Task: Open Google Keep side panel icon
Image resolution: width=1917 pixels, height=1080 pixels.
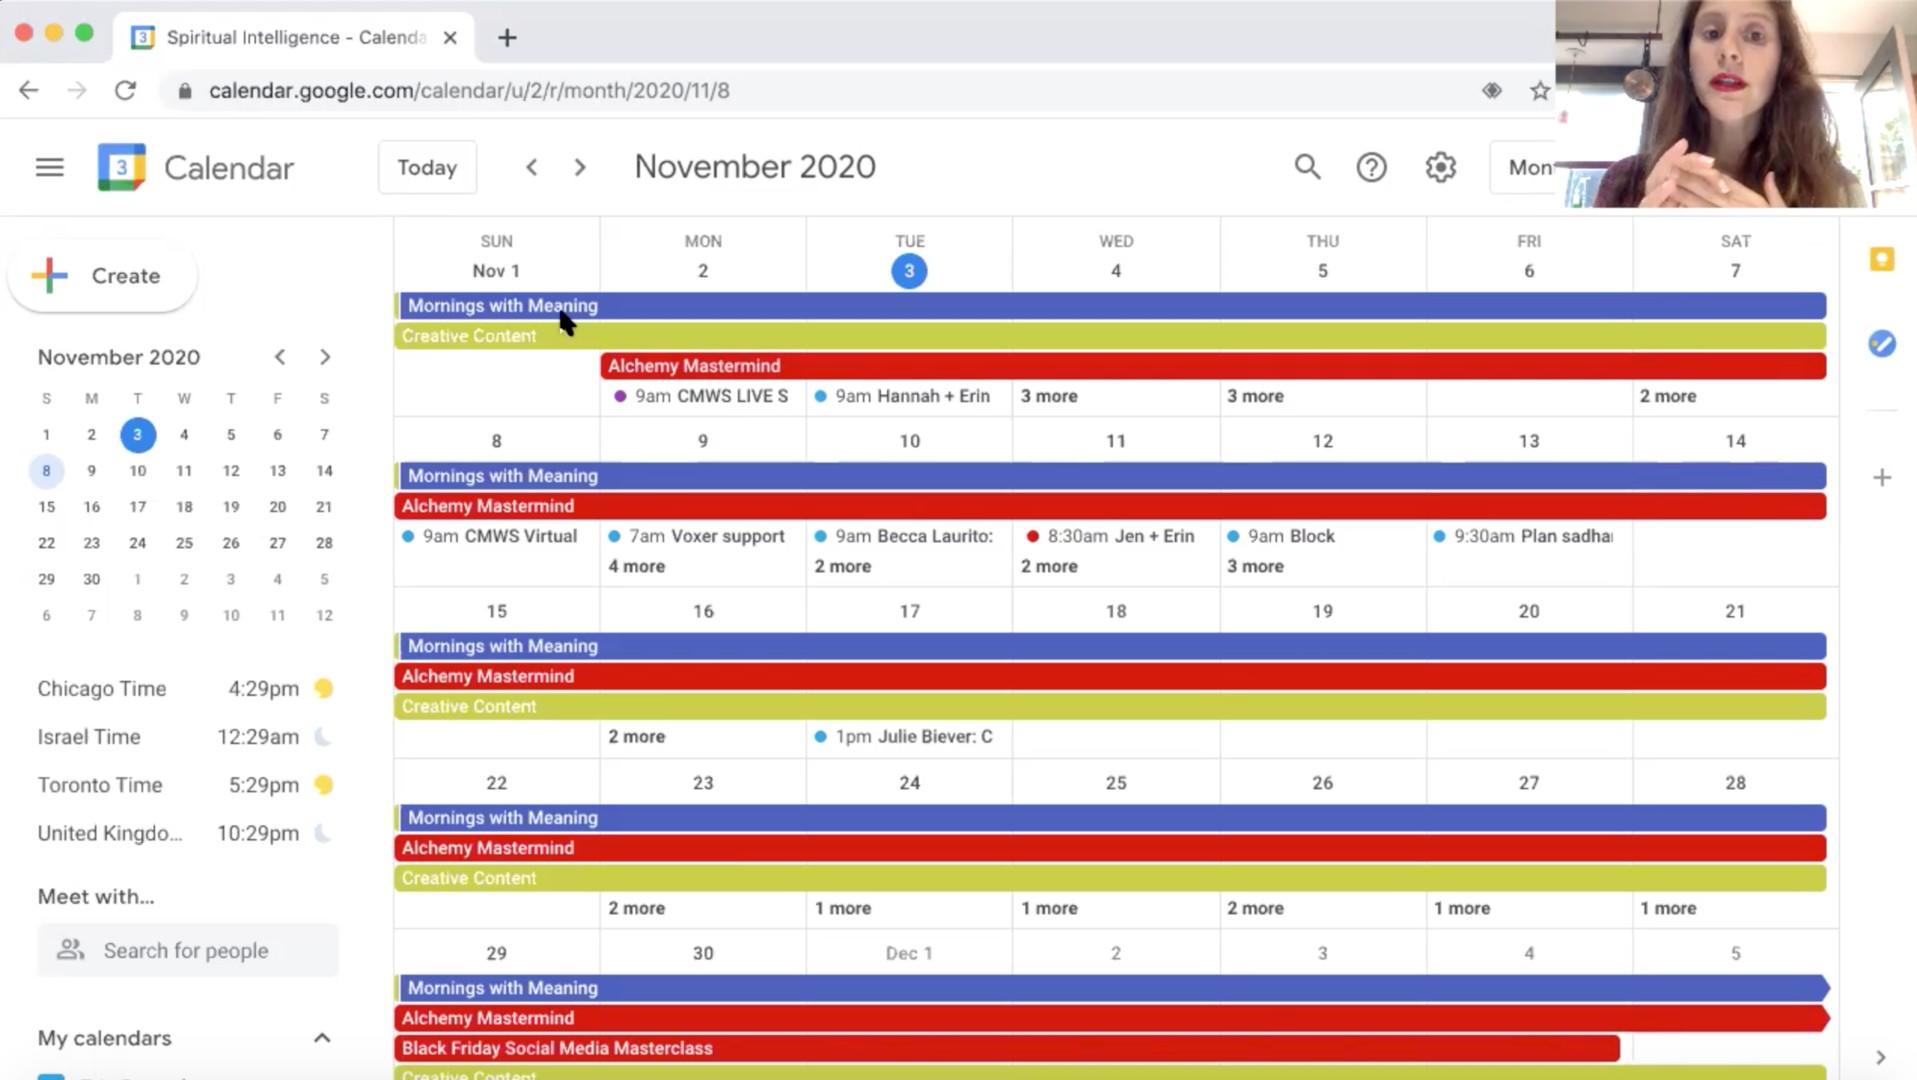Action: 1881,260
